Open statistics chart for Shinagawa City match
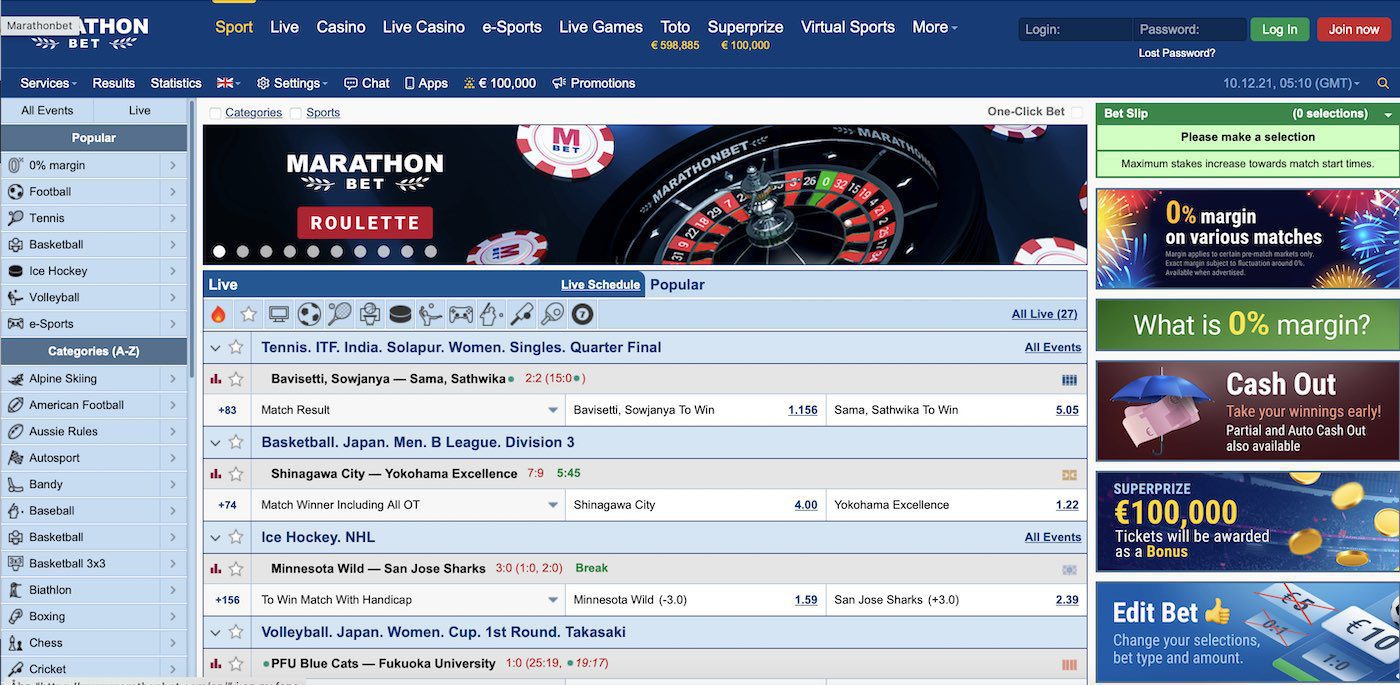 [215, 474]
